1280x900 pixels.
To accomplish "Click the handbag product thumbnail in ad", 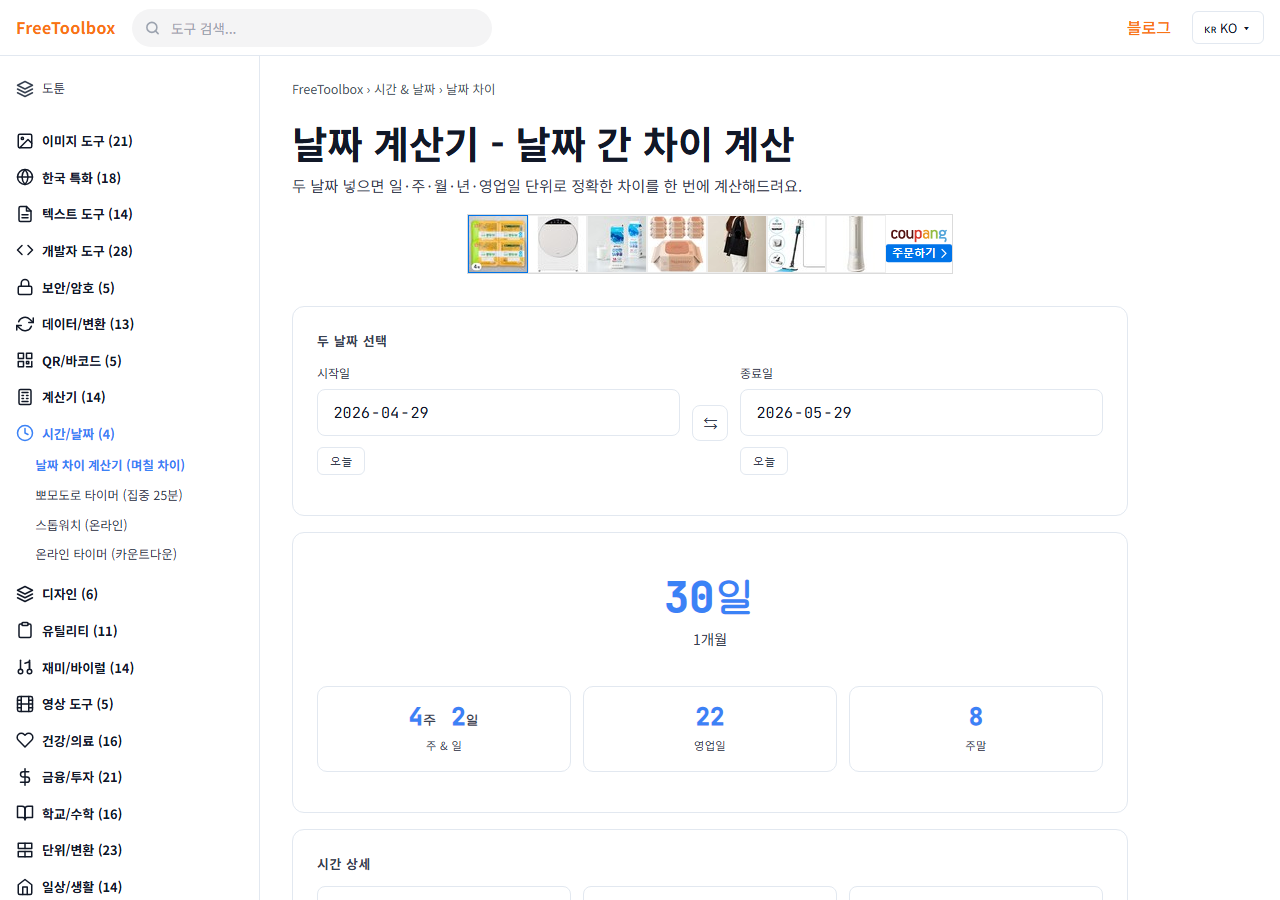I will click(737, 244).
